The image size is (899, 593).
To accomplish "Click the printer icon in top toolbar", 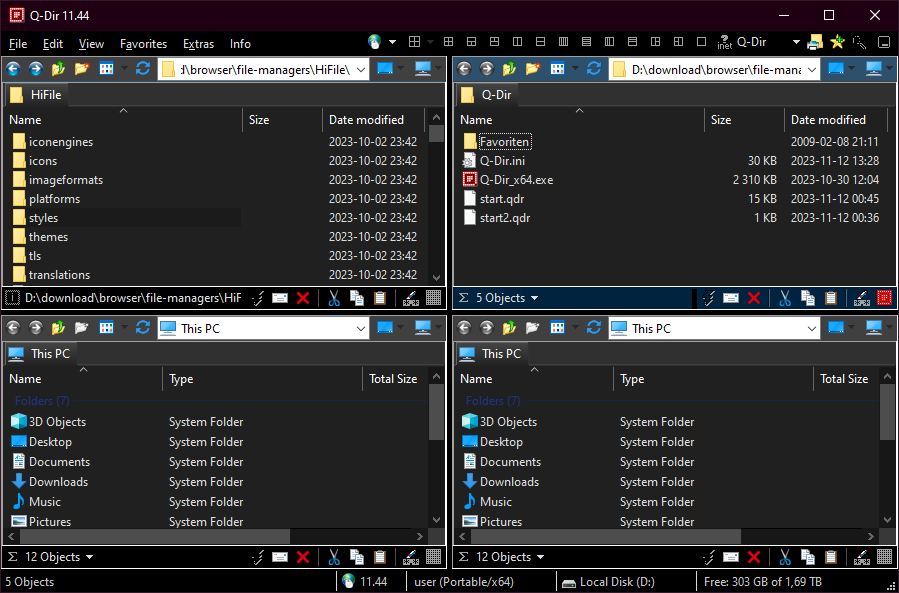I will click(815, 42).
